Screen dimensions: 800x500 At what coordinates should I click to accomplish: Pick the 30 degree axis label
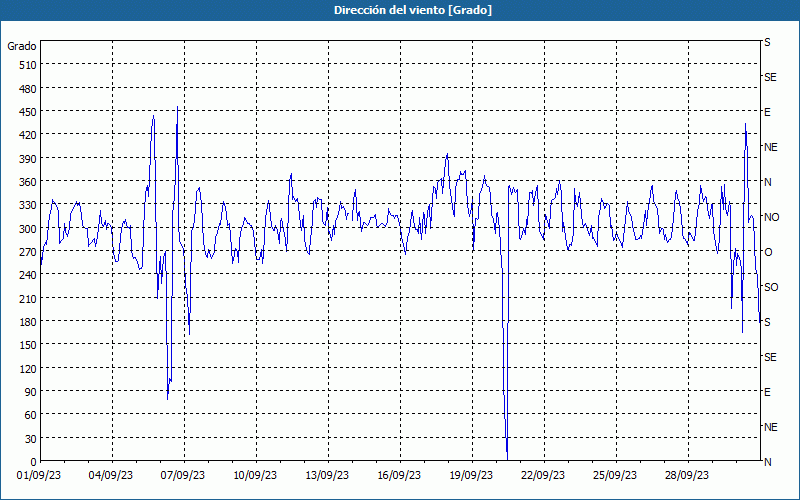point(31,439)
